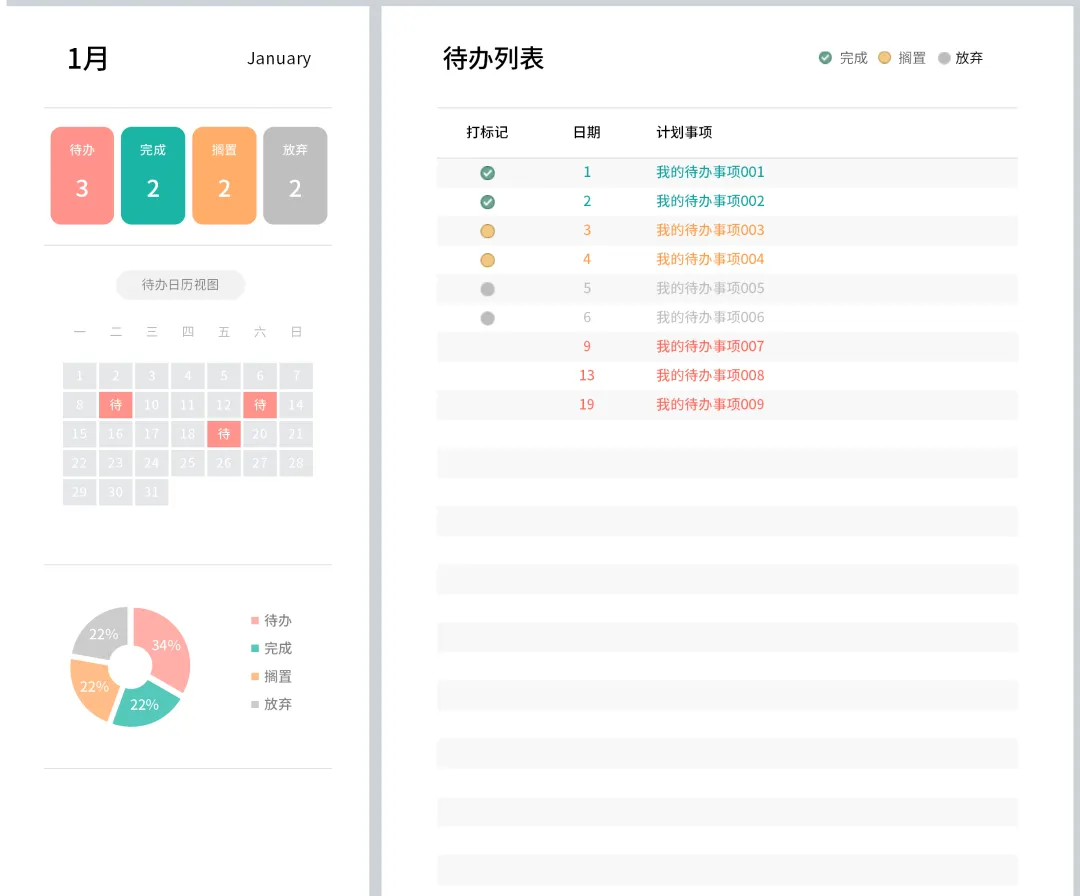1080x896 pixels.
Task: Select the orange 搁置 summary card
Action: click(225, 176)
